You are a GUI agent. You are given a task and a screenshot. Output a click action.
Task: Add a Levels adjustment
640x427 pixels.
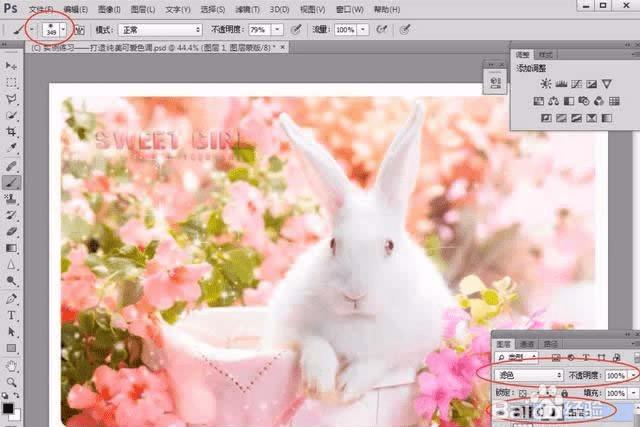561,84
